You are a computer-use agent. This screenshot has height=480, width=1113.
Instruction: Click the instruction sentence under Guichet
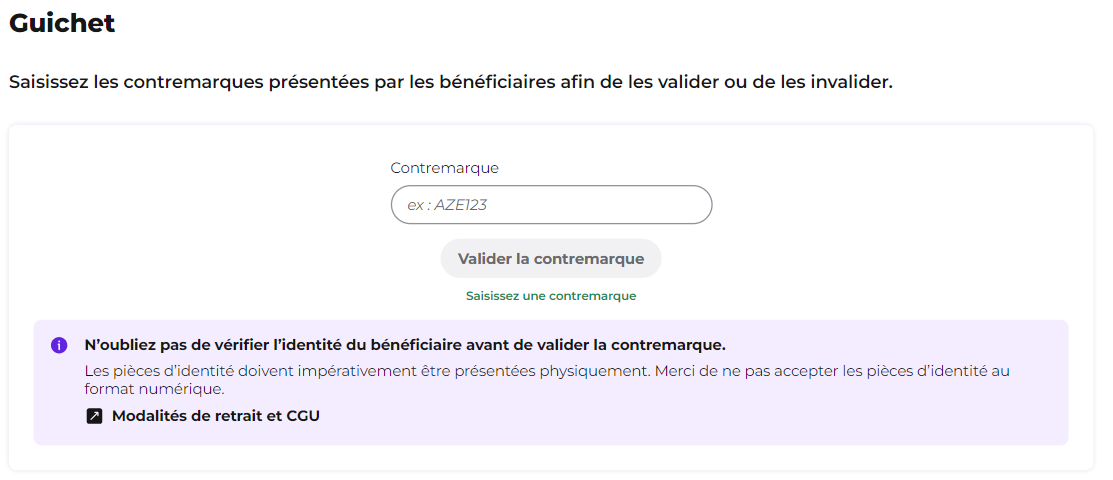[451, 82]
